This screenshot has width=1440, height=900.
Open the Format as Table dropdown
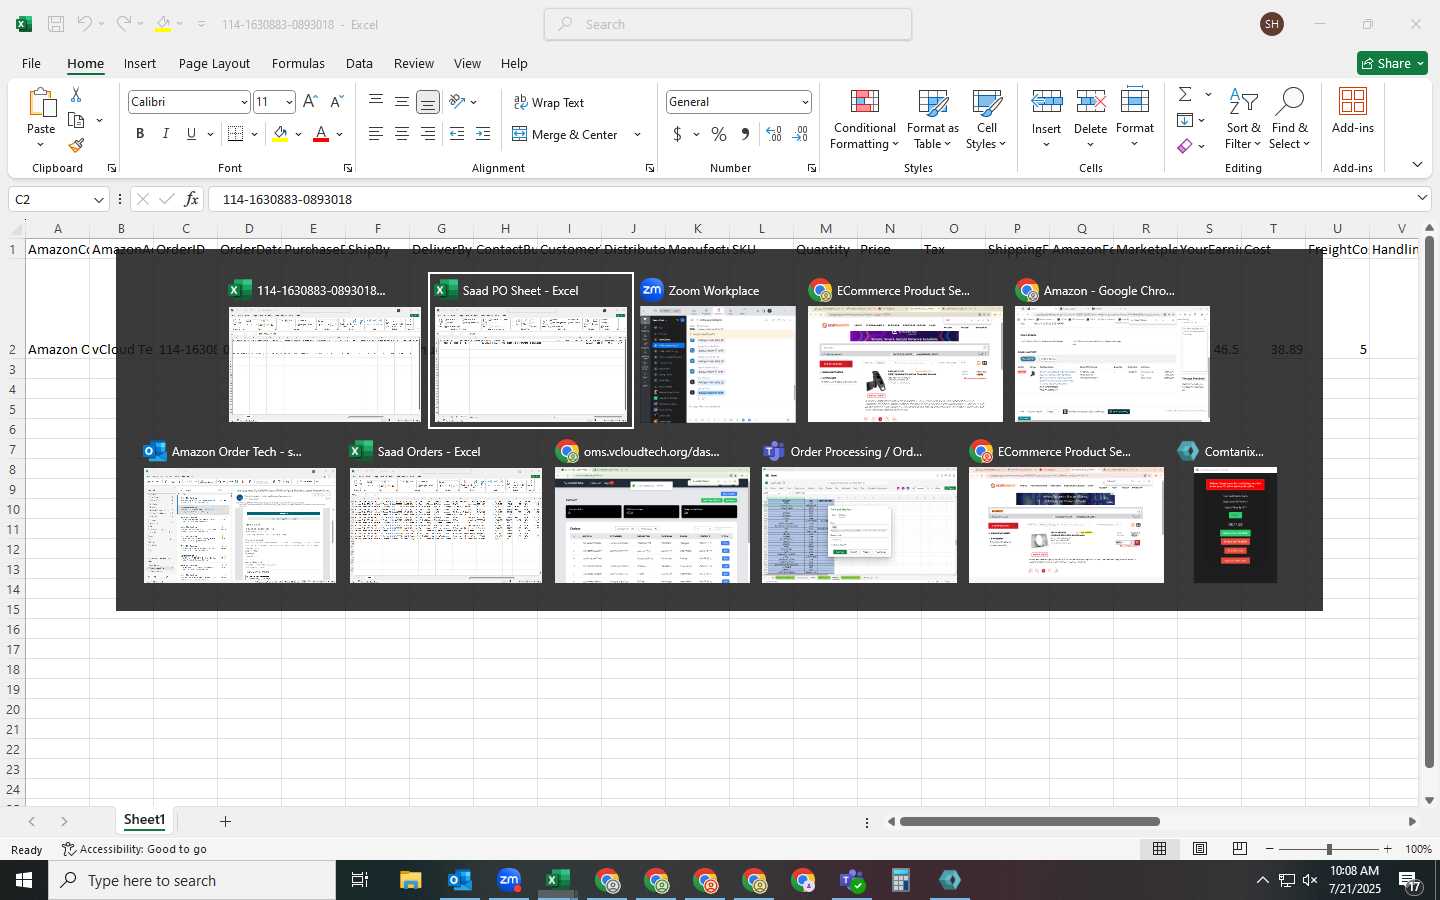(x=932, y=119)
